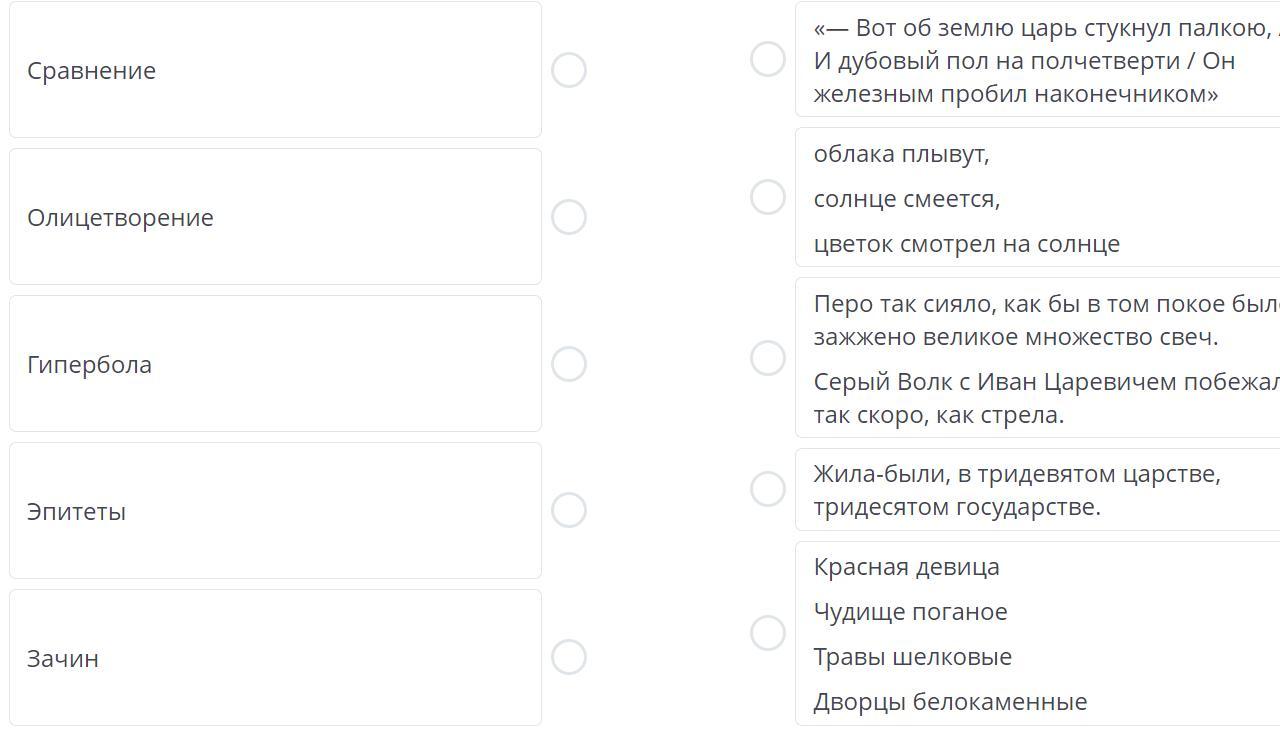Select radio circle for «облака плывут» answer
Screen dimensions: 1280x752
768,197
